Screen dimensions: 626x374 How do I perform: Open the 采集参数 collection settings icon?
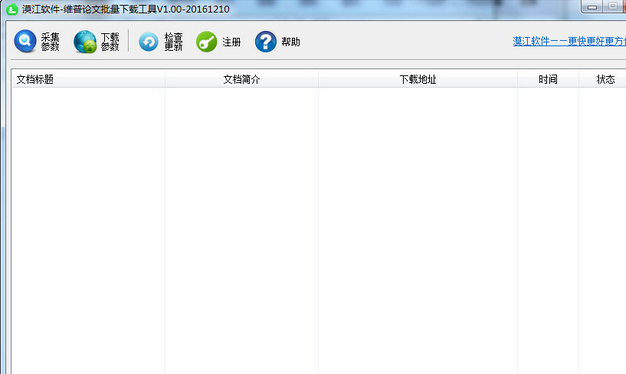click(x=25, y=41)
